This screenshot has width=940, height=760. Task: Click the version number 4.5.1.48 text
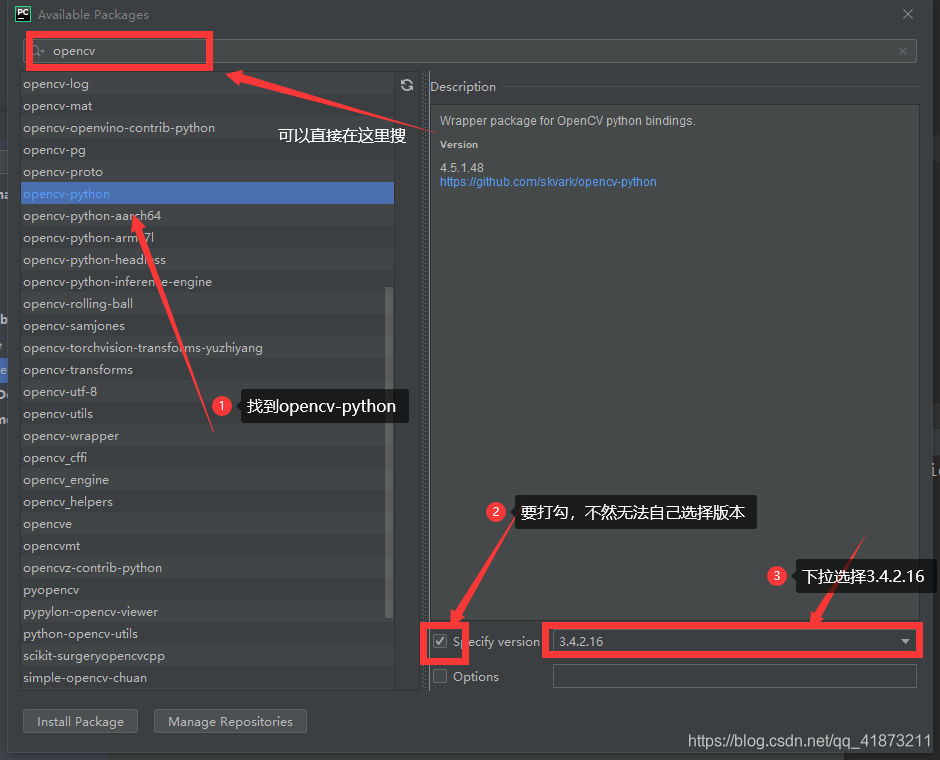(x=462, y=168)
